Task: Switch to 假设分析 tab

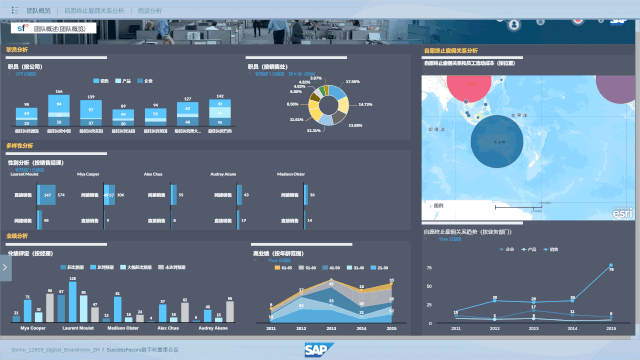Action: 150,11
